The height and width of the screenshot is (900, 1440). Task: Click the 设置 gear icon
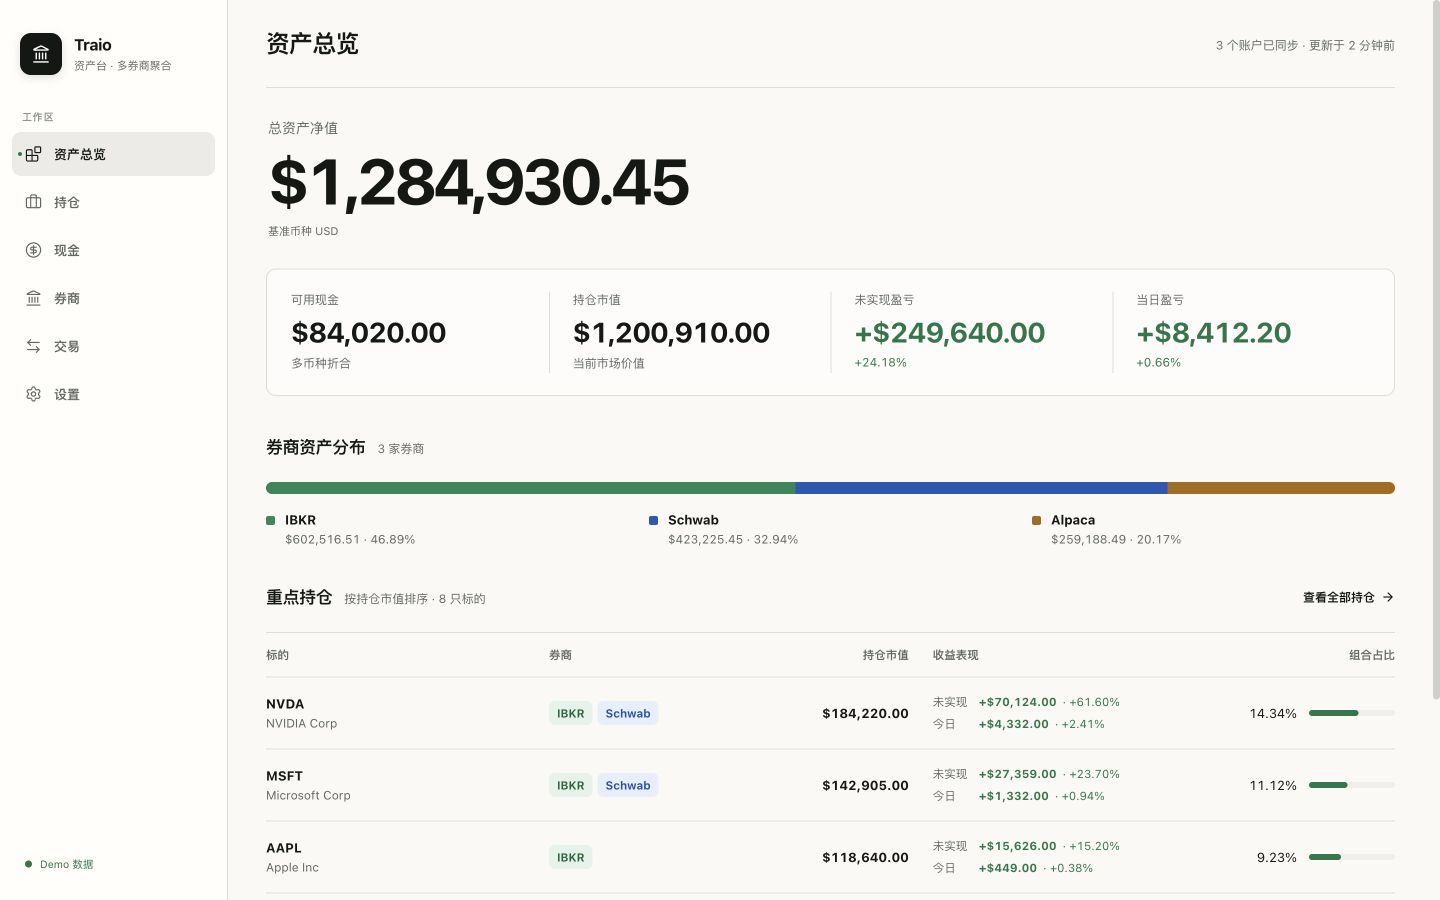(x=33, y=394)
